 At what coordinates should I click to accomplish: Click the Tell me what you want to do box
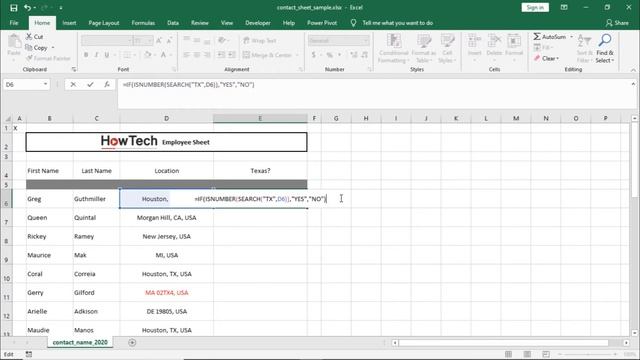click(398, 23)
